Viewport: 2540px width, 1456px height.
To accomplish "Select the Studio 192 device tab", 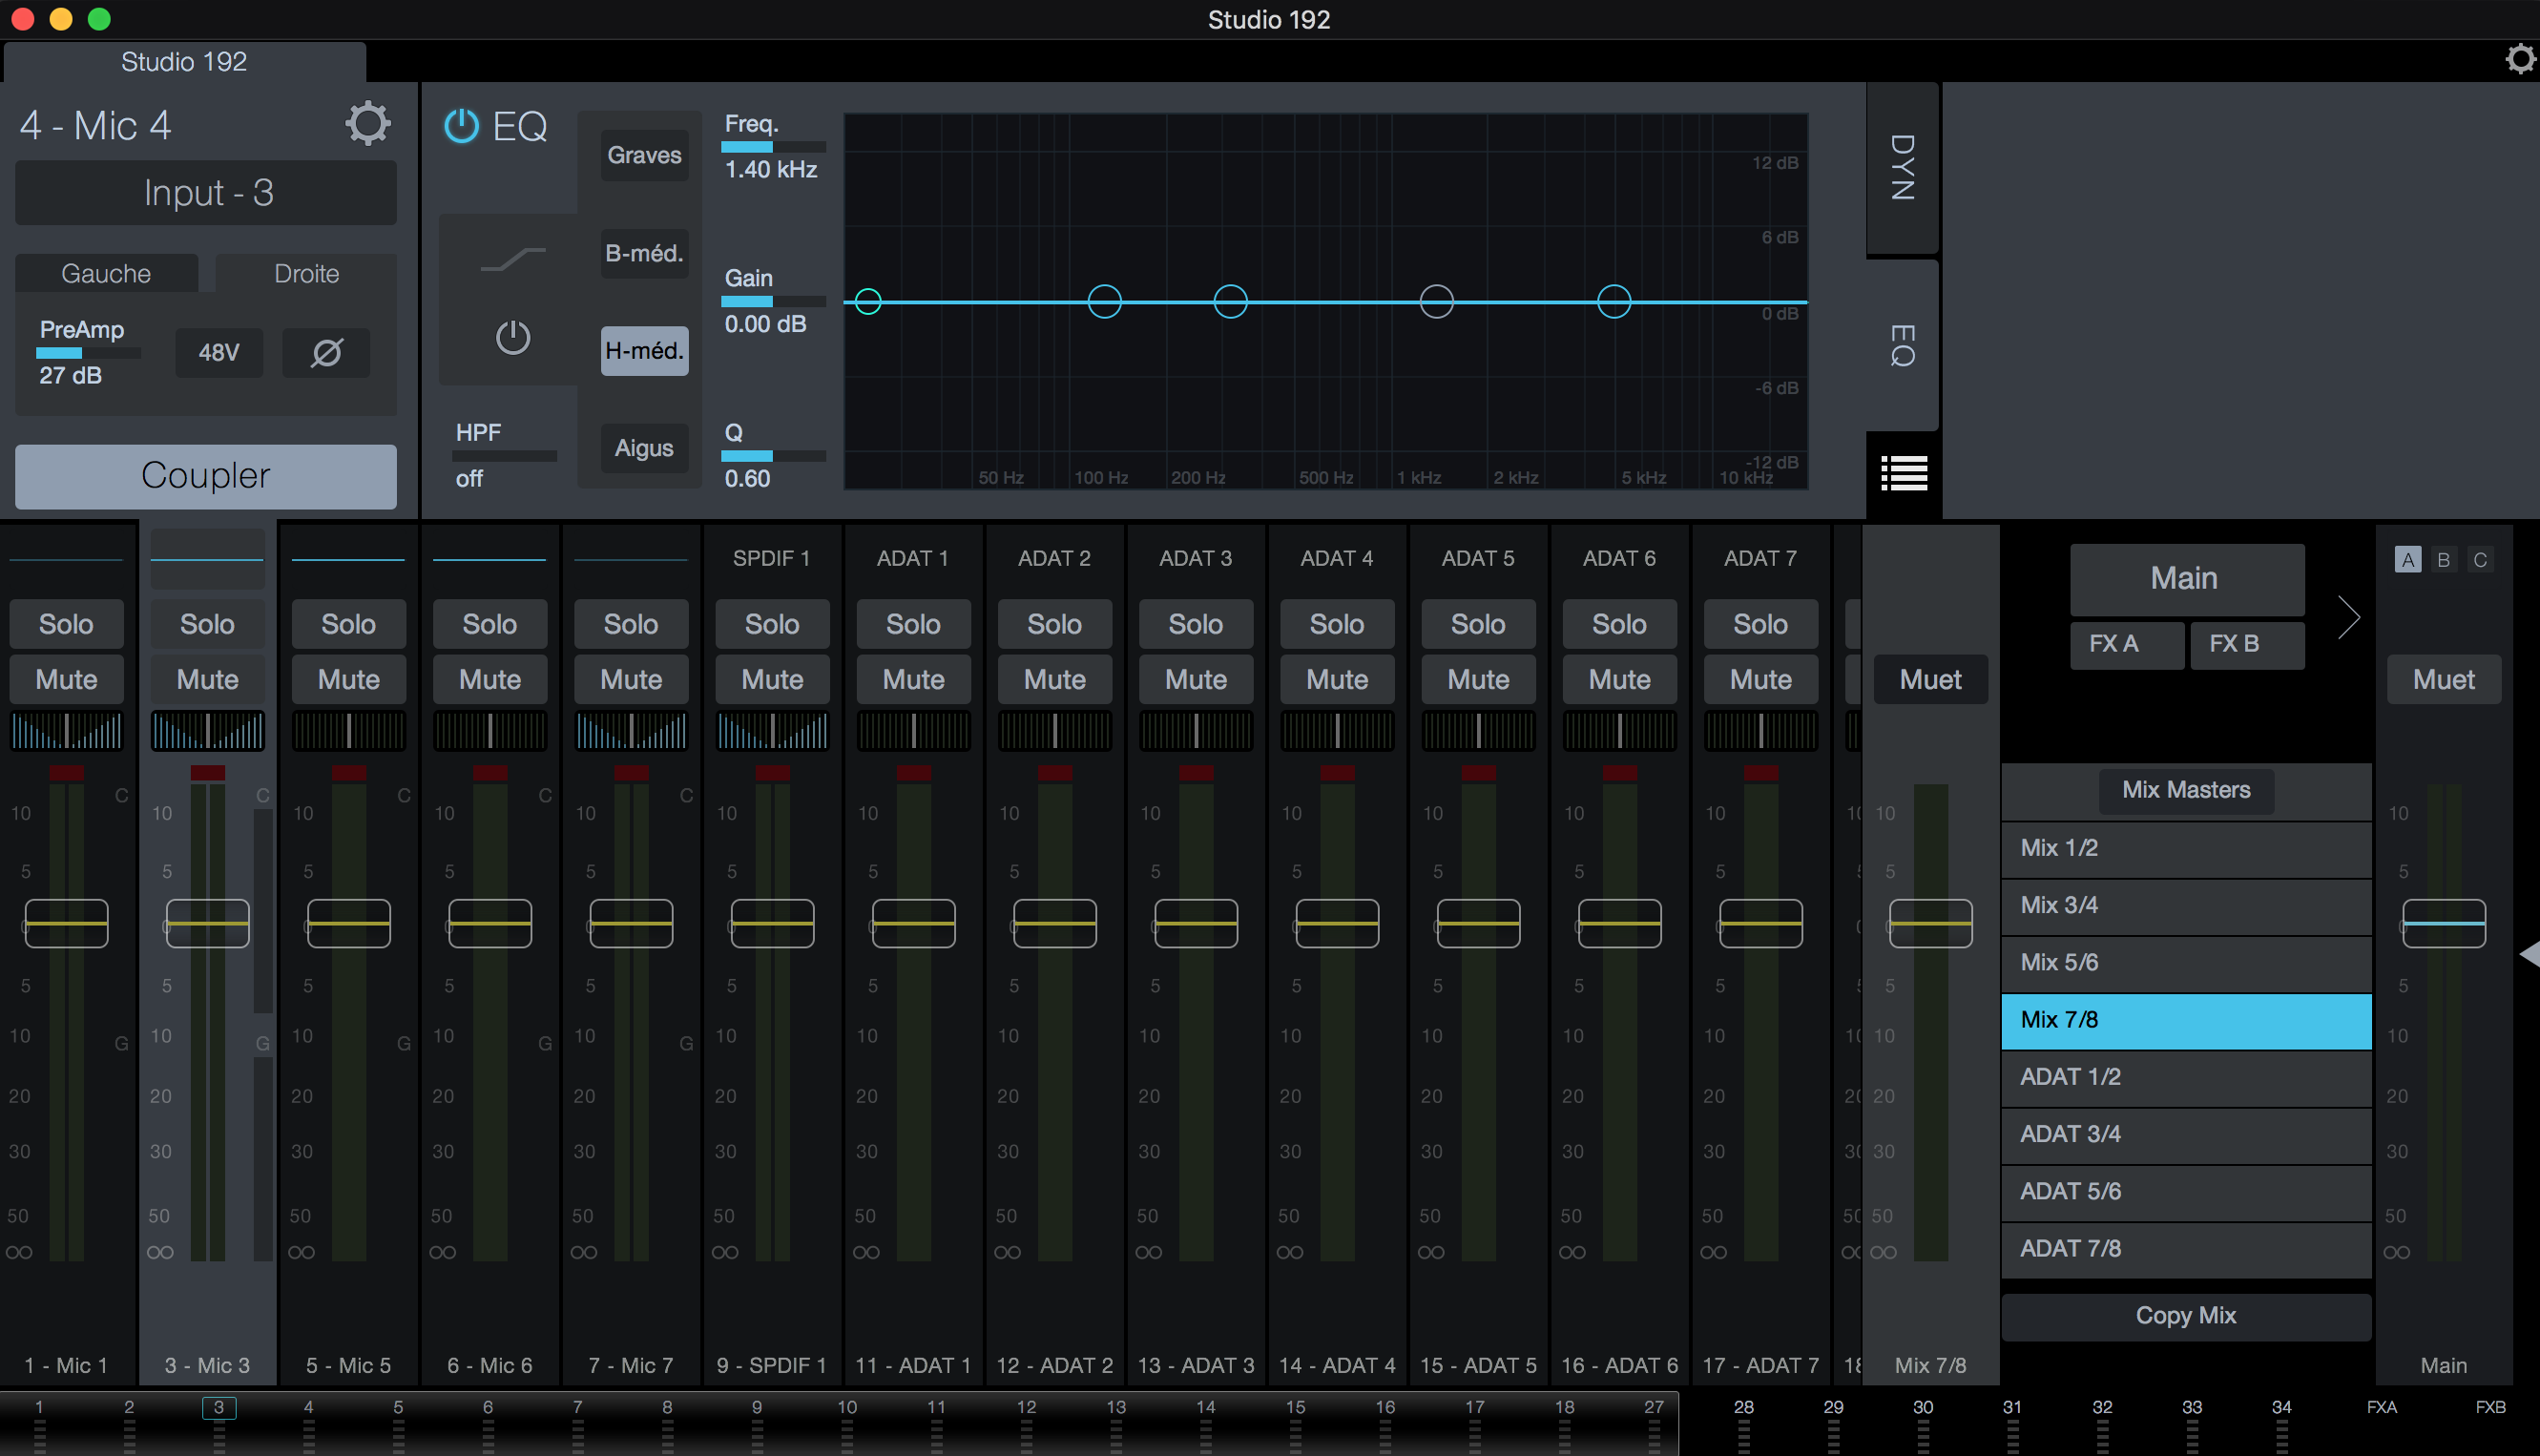I will [x=184, y=61].
